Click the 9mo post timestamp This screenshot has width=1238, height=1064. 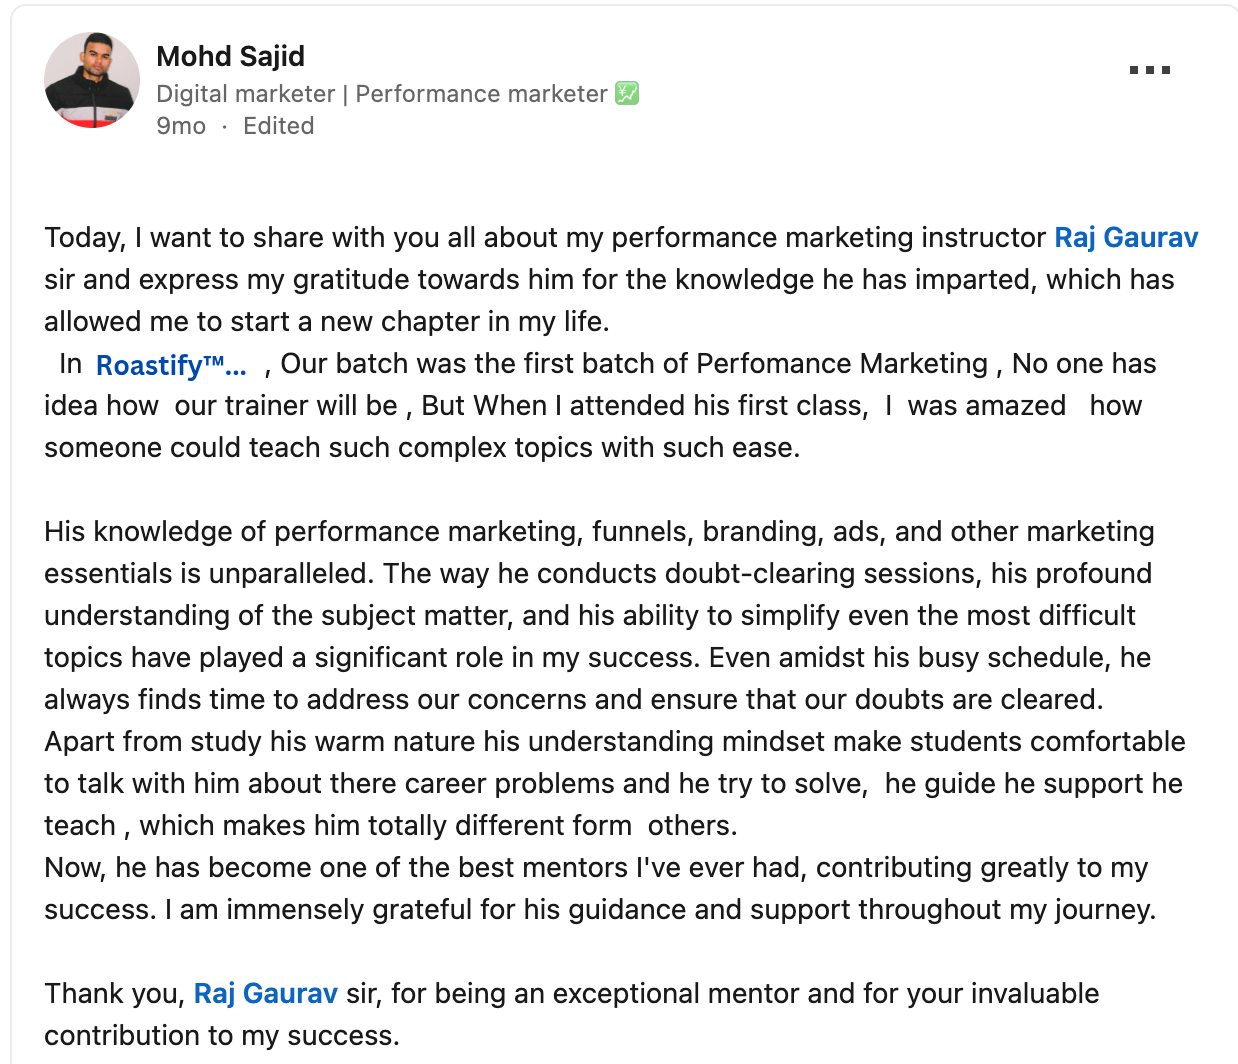[181, 126]
